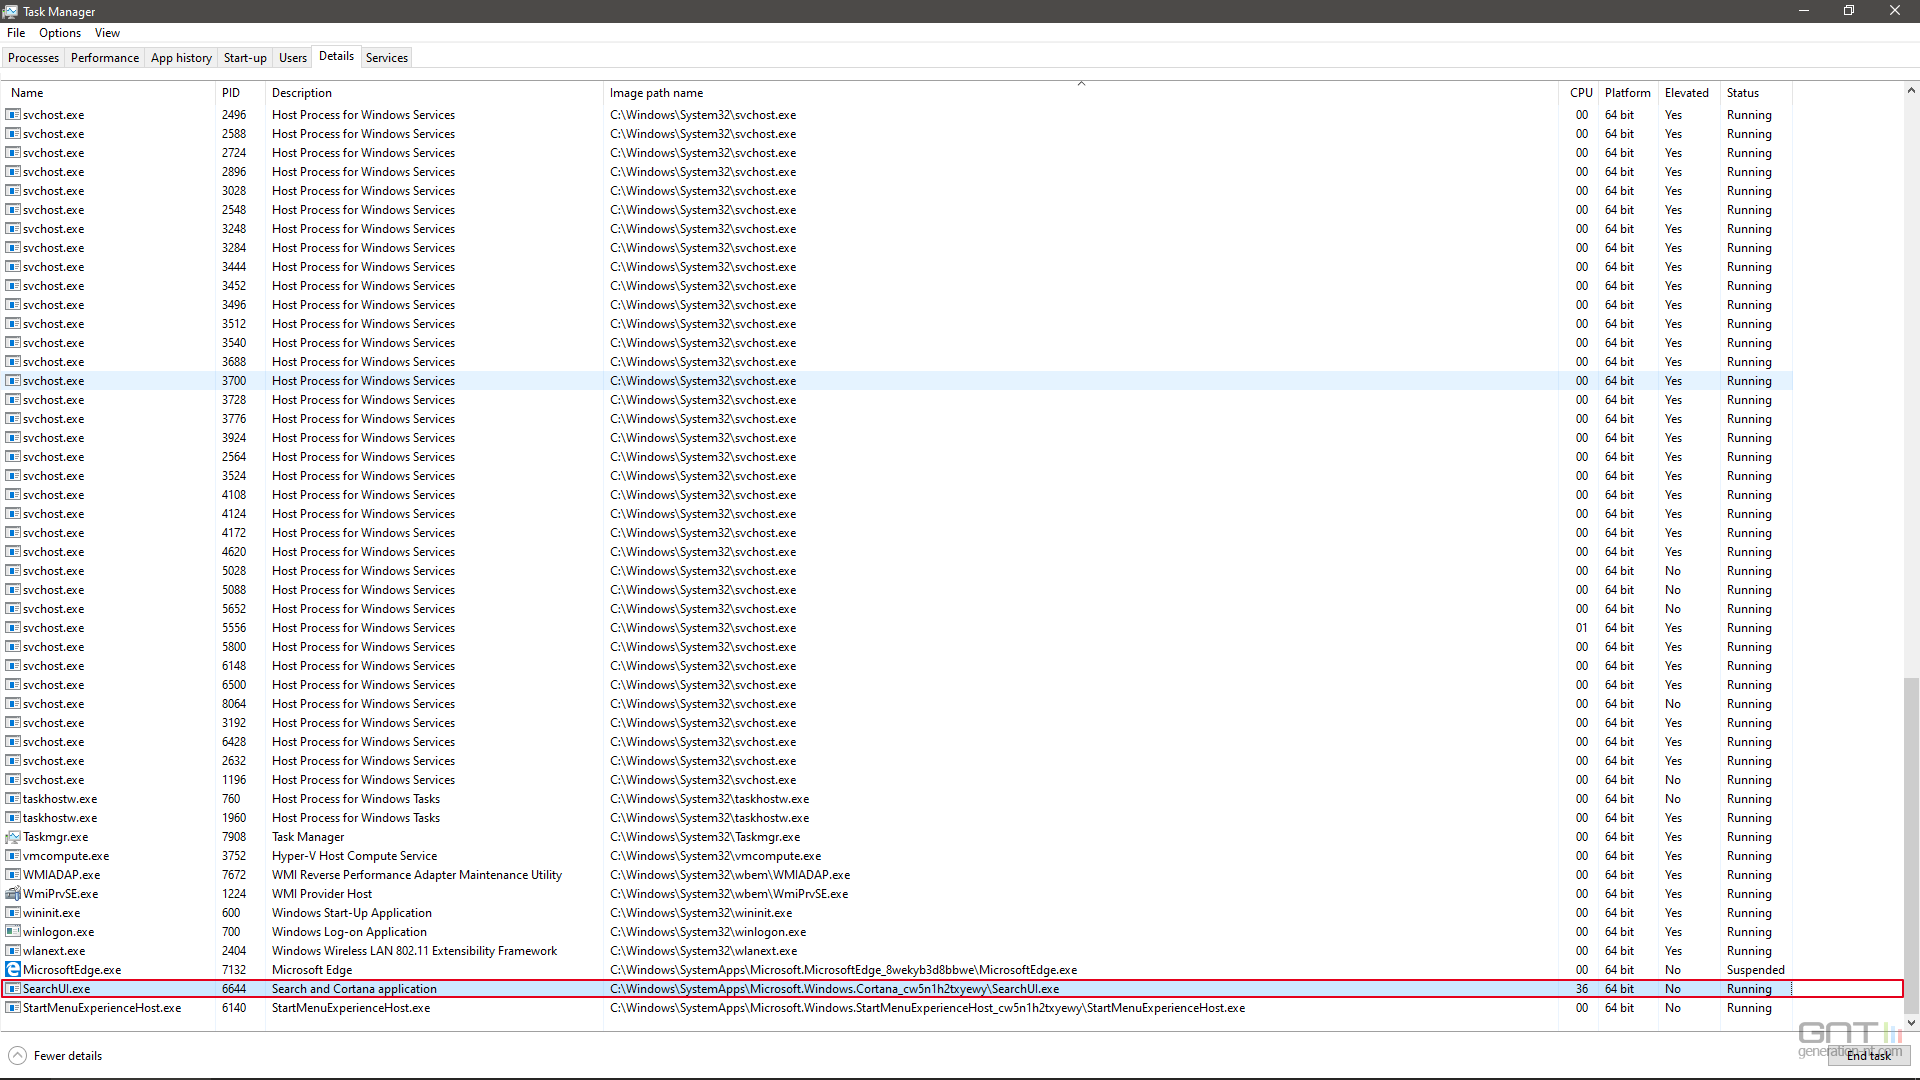Open the View menu
Screen dimensions: 1920x1080
[x=107, y=33]
